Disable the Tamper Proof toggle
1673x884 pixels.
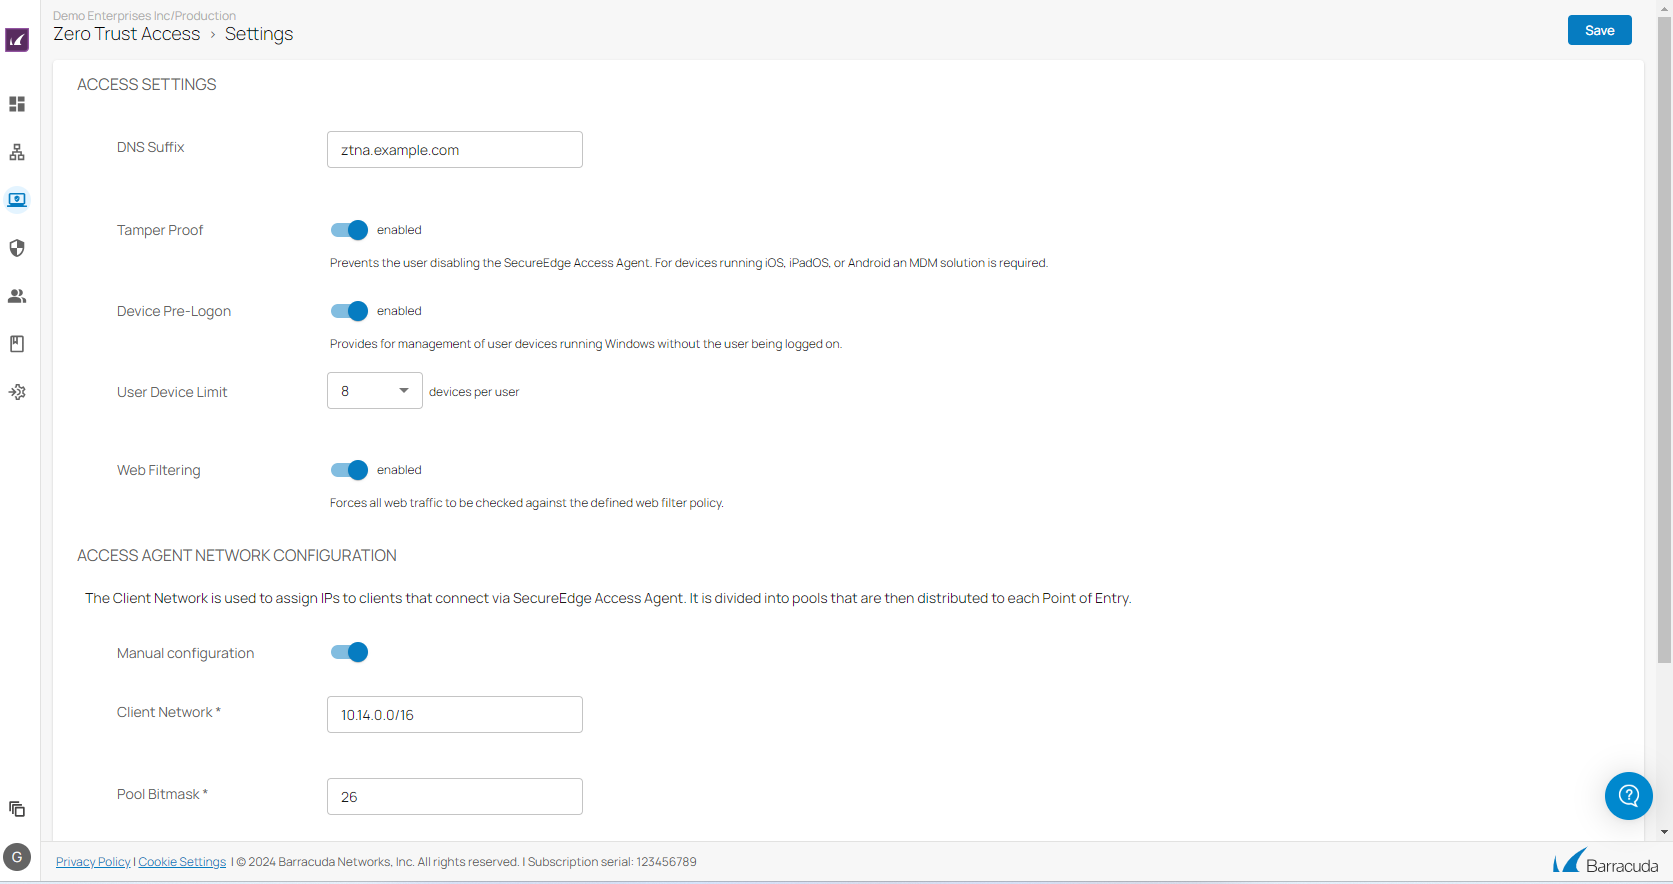tap(350, 230)
